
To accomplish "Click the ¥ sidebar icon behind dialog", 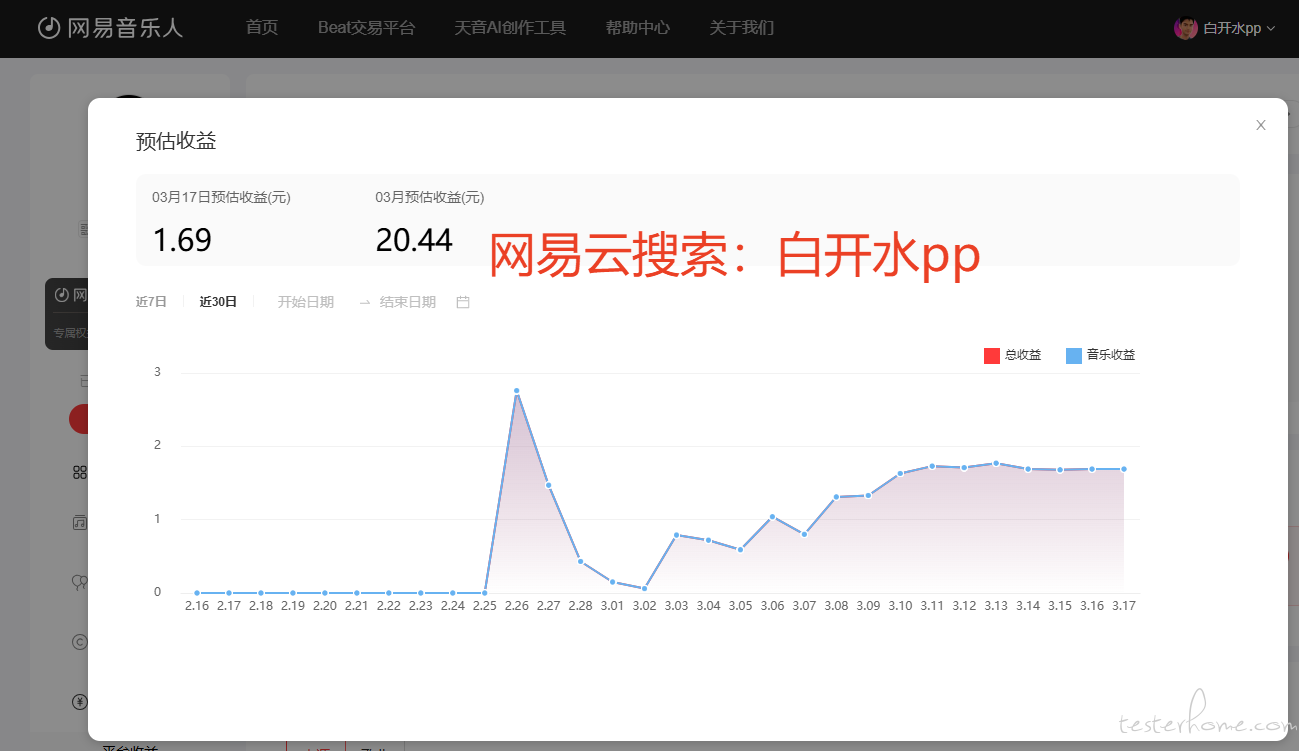I will point(80,702).
